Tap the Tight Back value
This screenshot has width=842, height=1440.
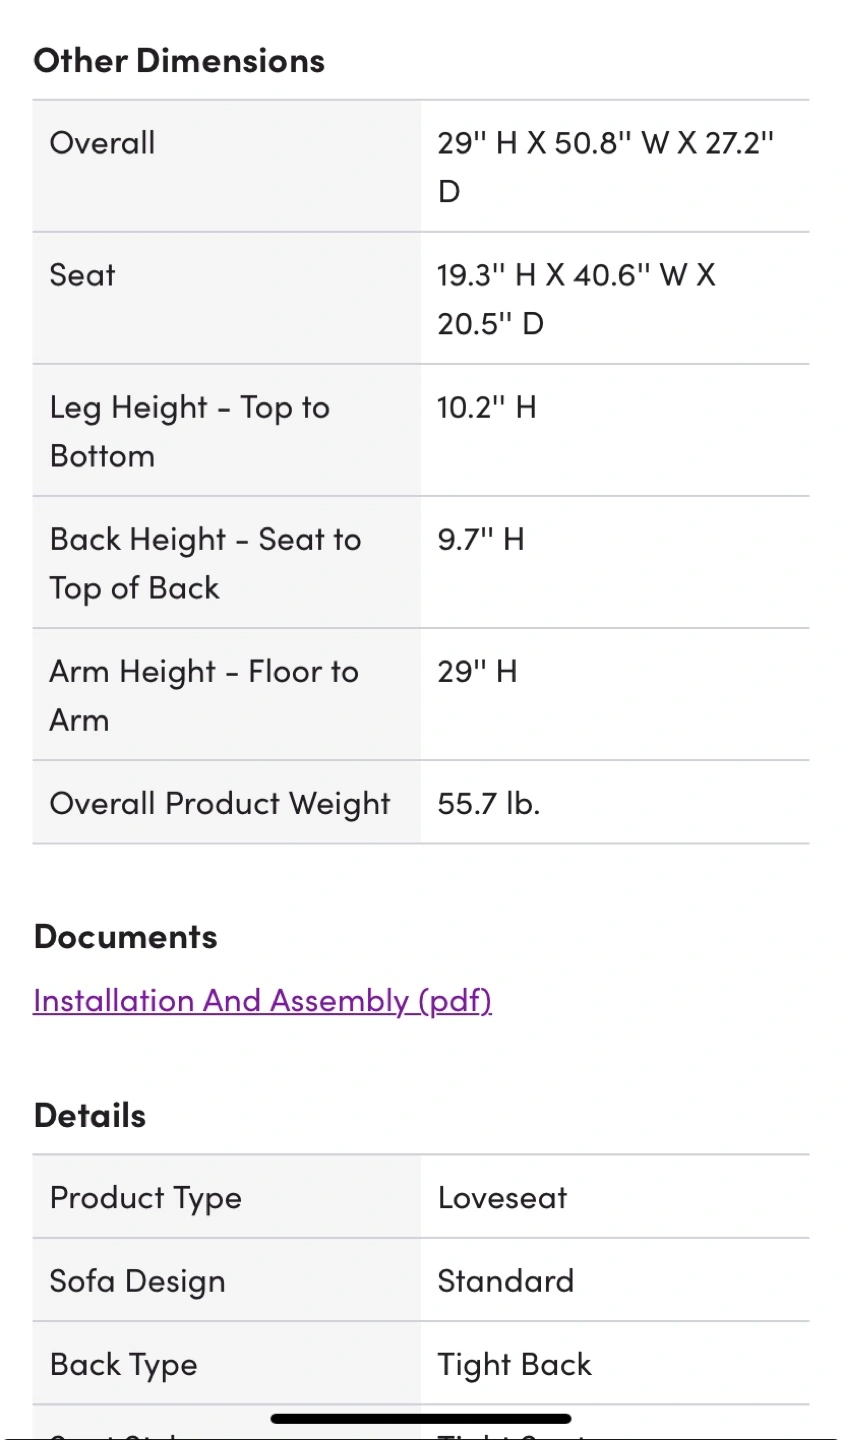(x=514, y=1365)
